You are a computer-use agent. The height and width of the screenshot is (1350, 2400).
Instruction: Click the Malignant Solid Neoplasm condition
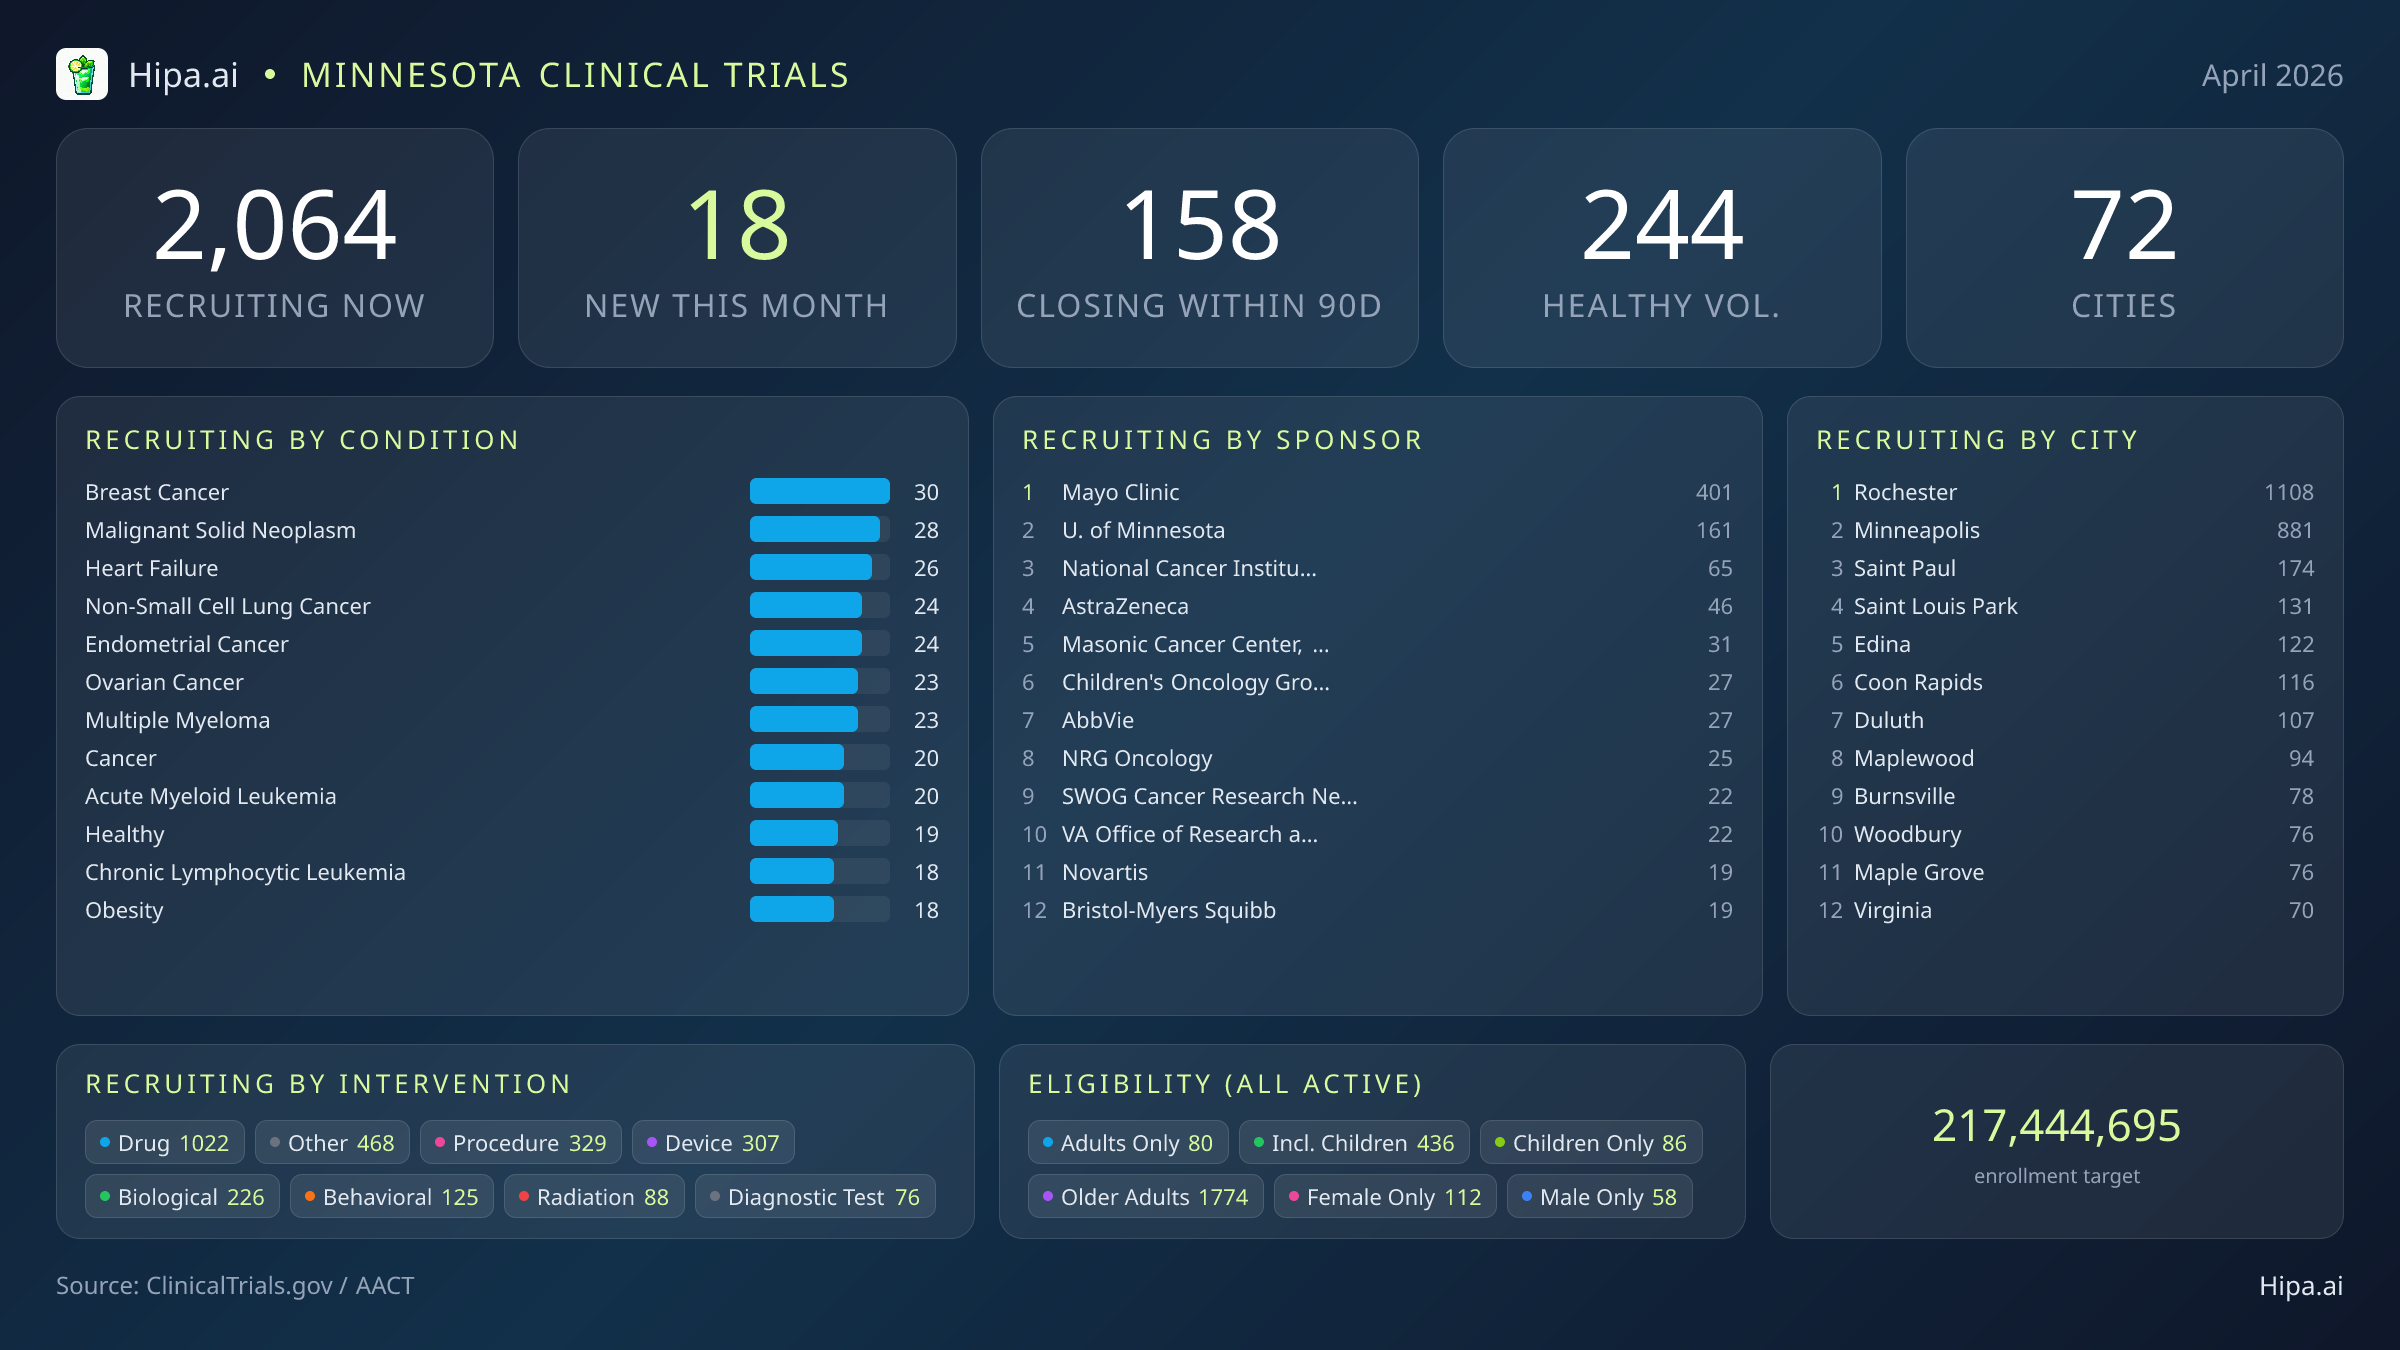coord(220,530)
